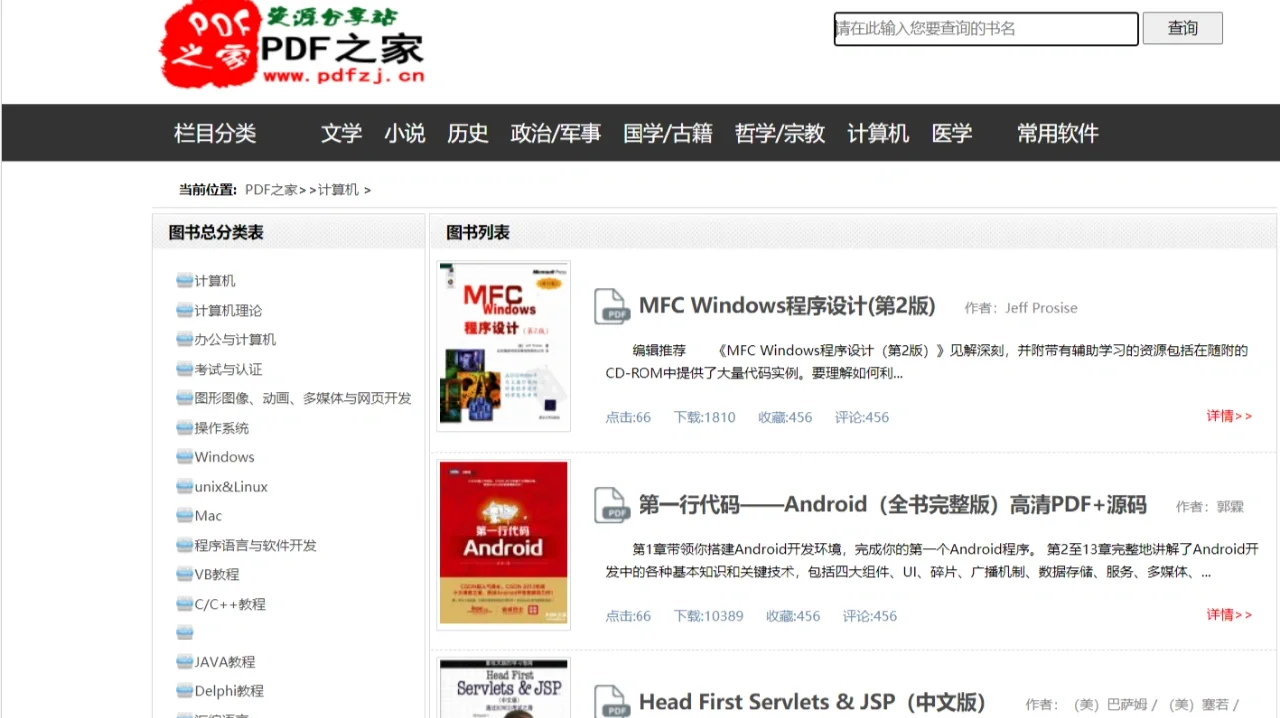This screenshot has width=1280, height=718.
Task: Open the 常用软件 navigation item
Action: tap(1057, 133)
